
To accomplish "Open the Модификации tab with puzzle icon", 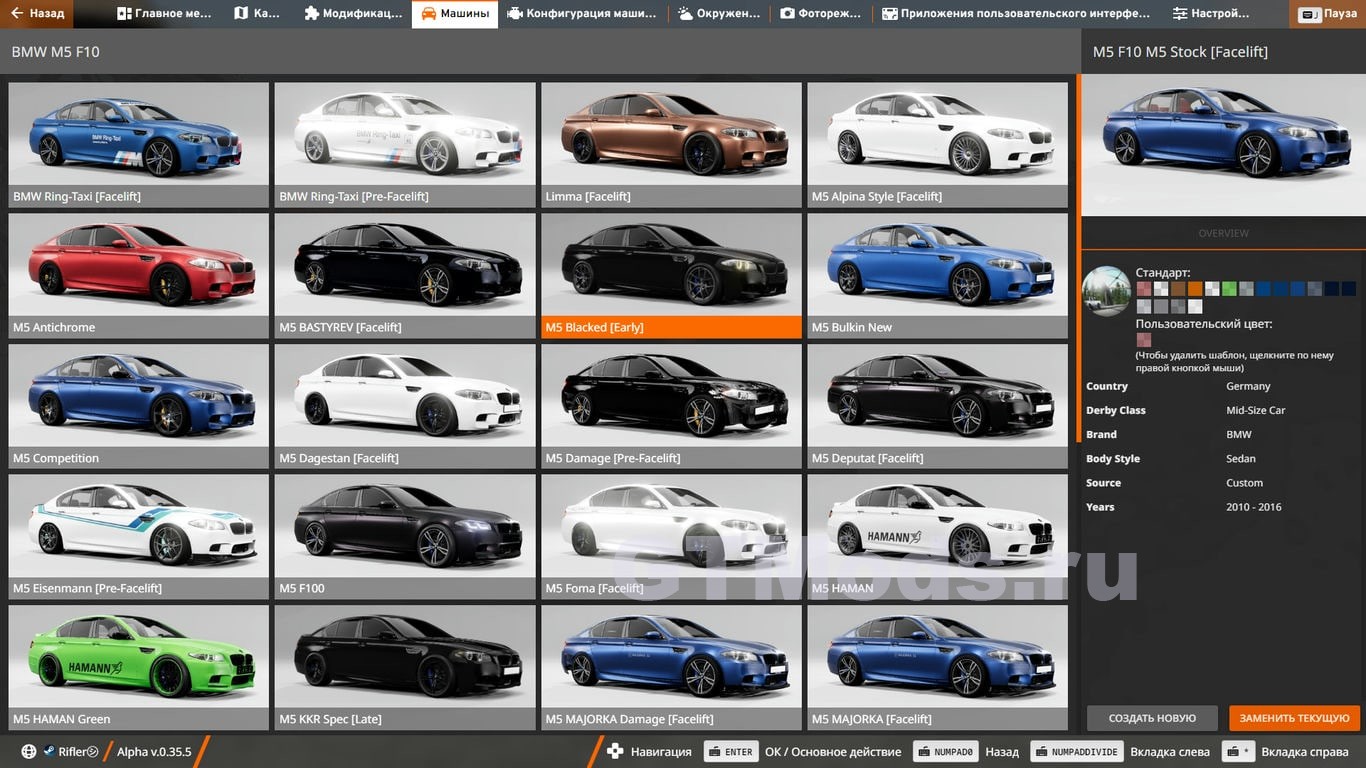I will [352, 14].
